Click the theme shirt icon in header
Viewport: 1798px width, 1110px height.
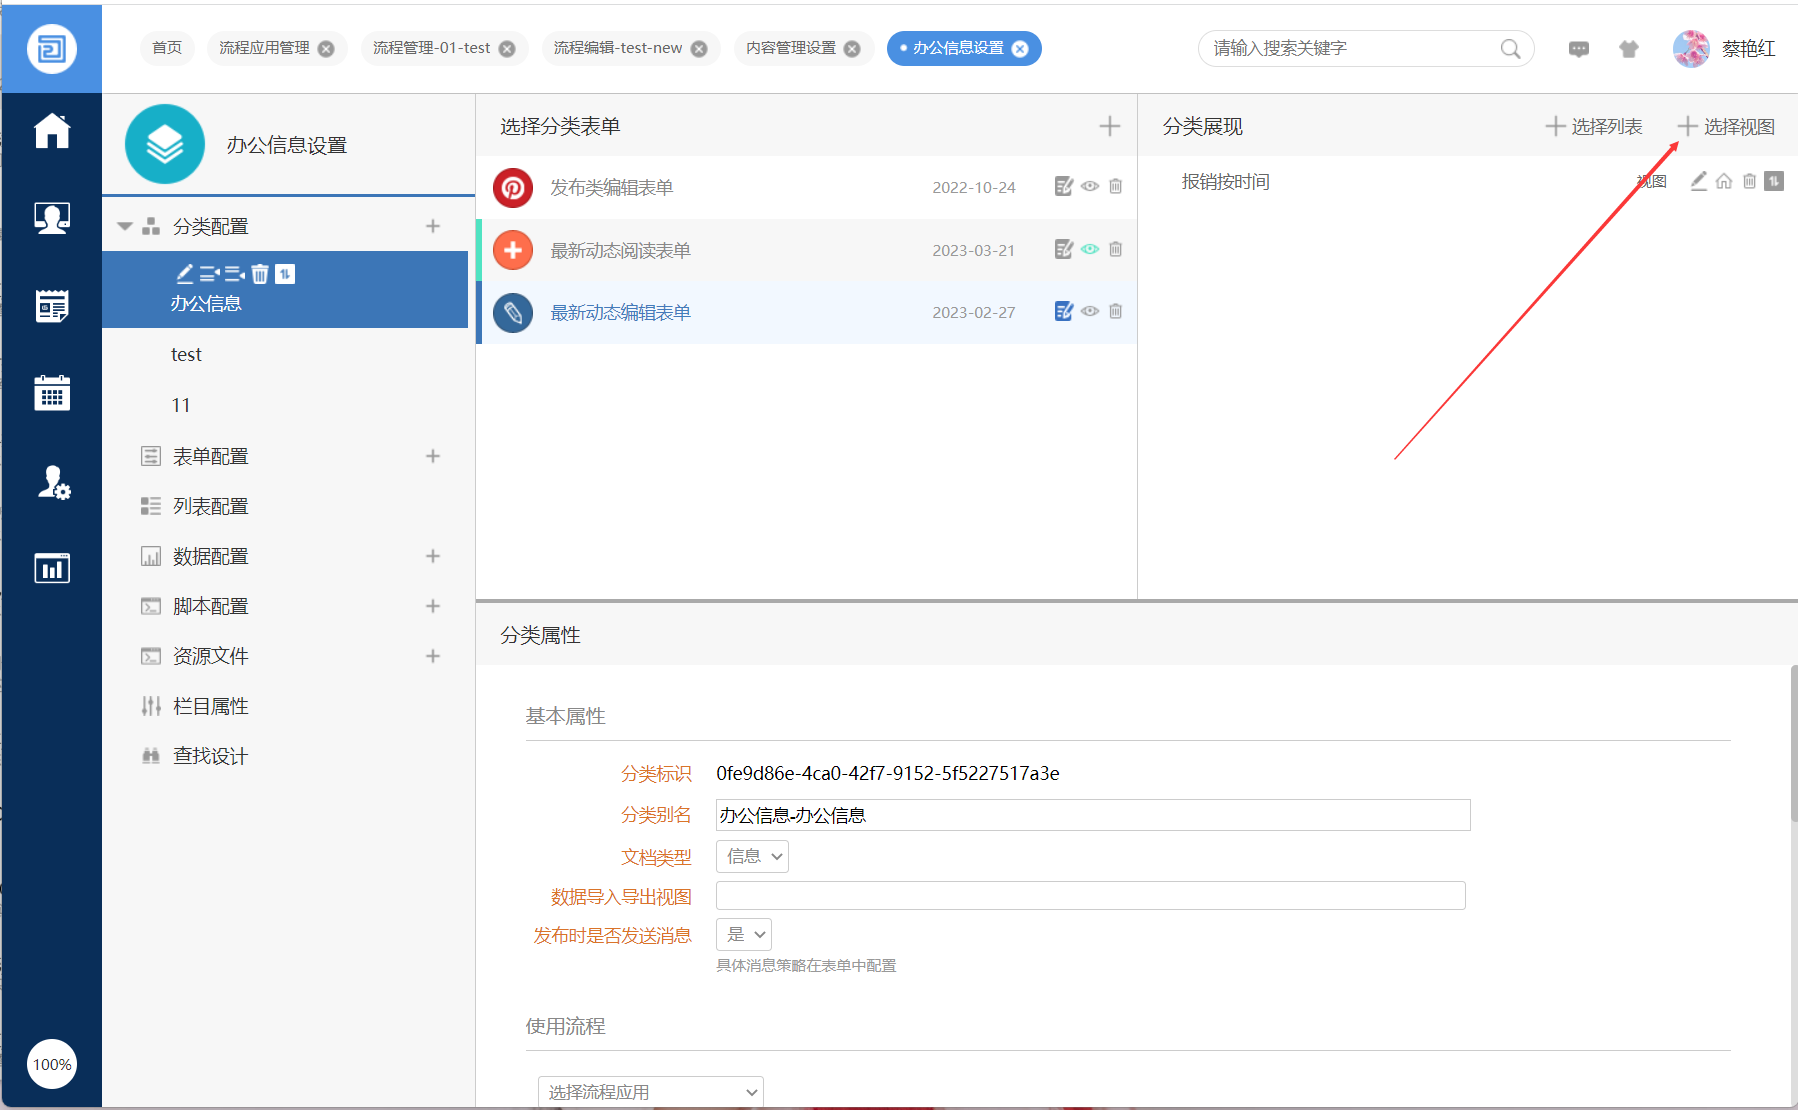pos(1629,49)
